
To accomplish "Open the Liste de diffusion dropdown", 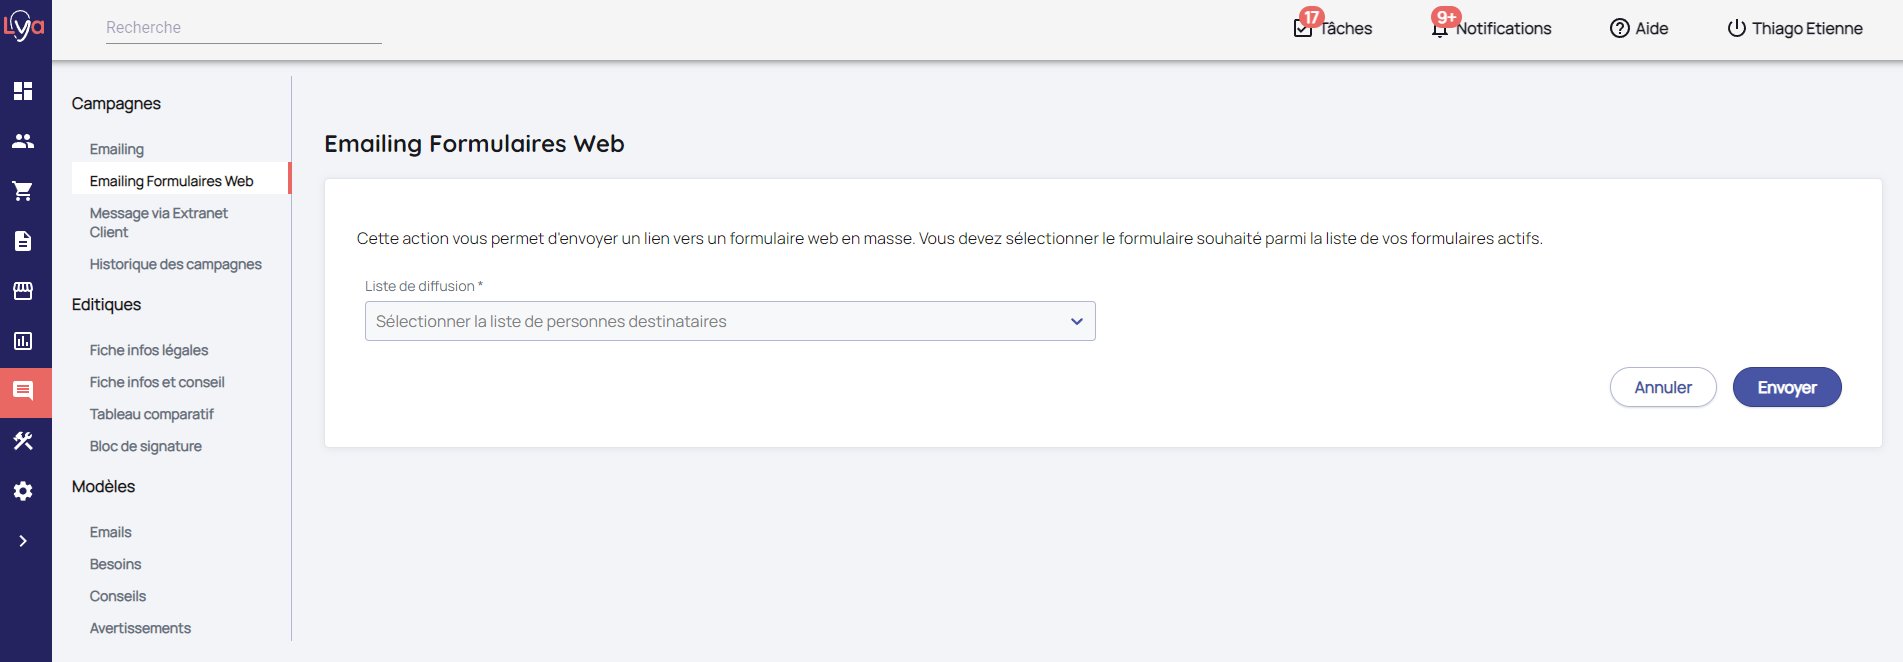I will pos(729,321).
